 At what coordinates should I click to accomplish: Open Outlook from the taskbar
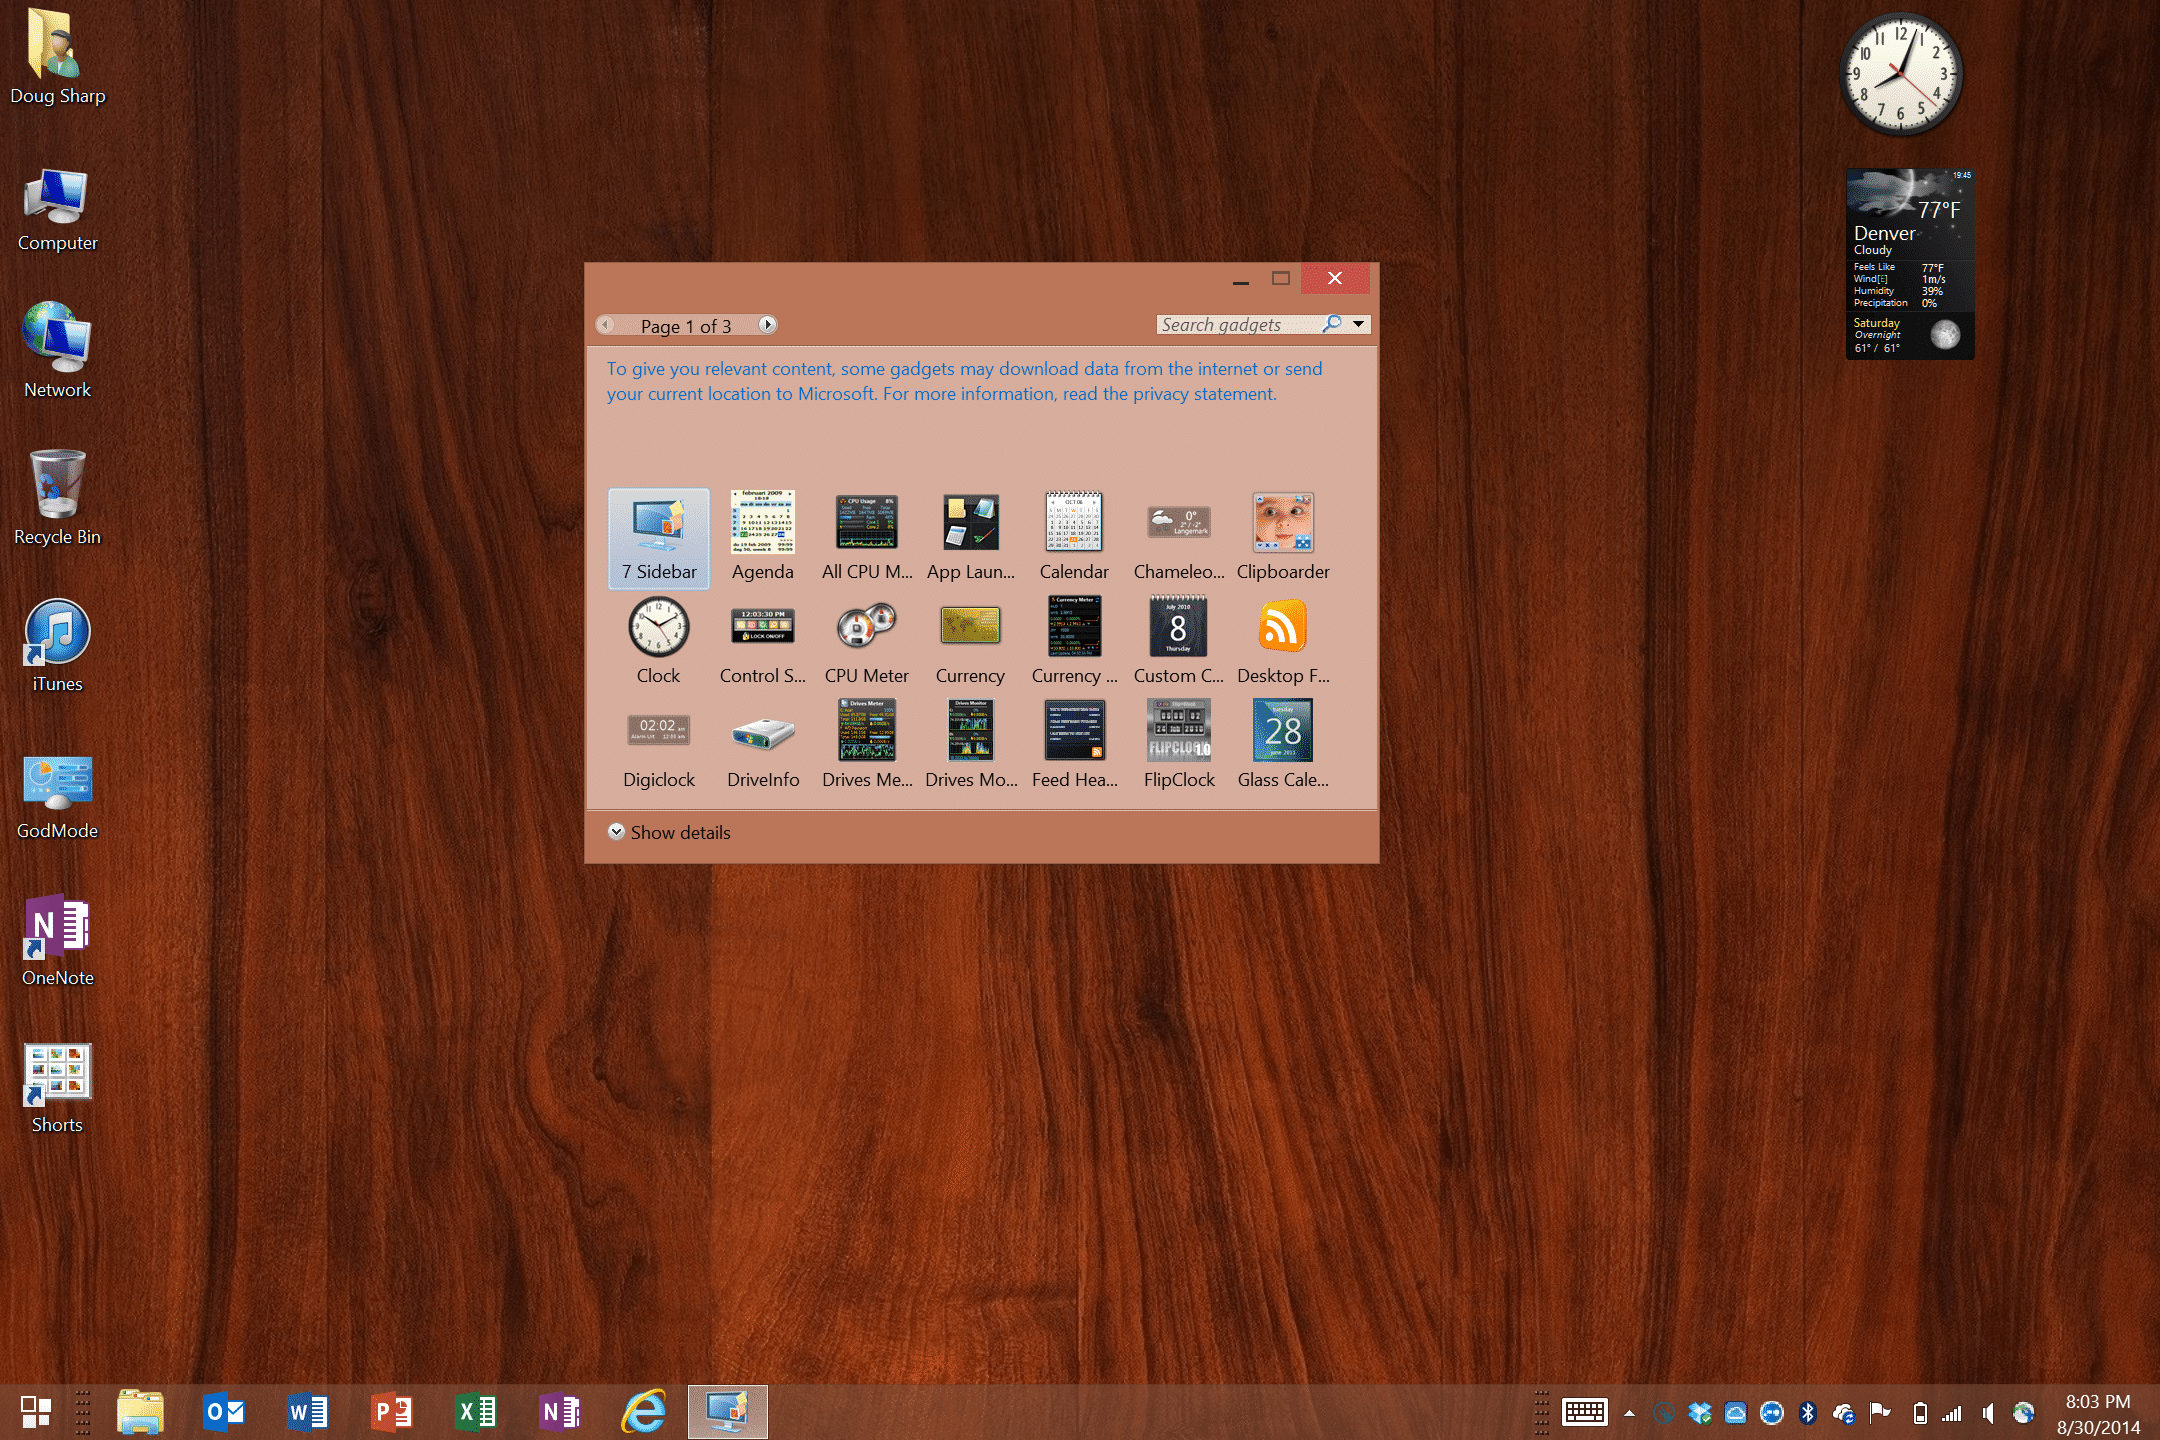point(224,1412)
